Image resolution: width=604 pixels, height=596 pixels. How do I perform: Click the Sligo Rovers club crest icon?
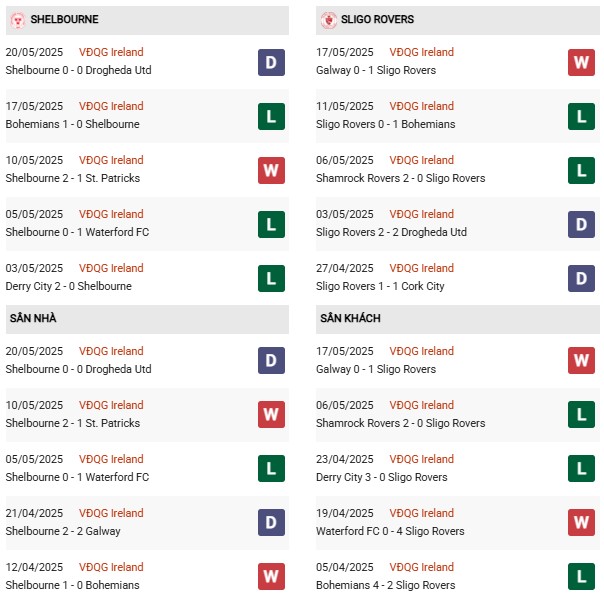pos(329,20)
